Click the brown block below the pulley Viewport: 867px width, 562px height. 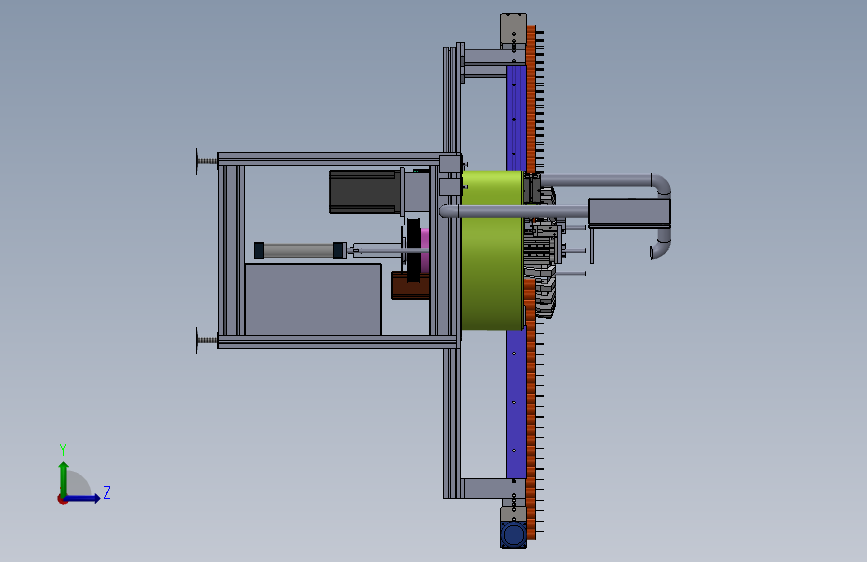coord(410,286)
